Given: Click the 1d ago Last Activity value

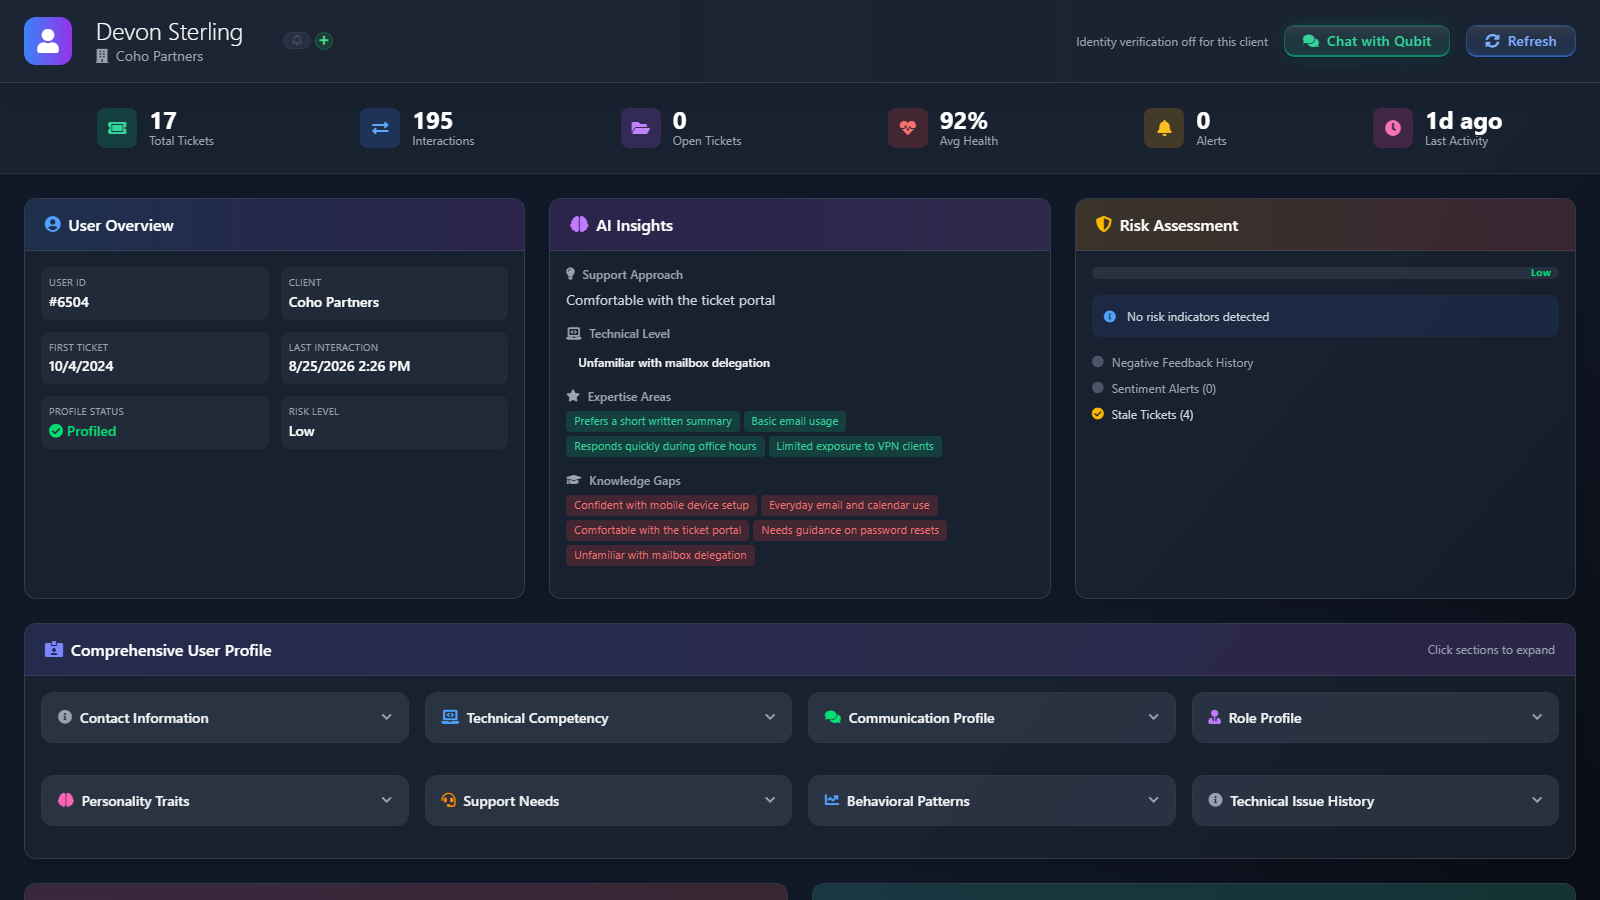Looking at the screenshot, I should 1463,121.
